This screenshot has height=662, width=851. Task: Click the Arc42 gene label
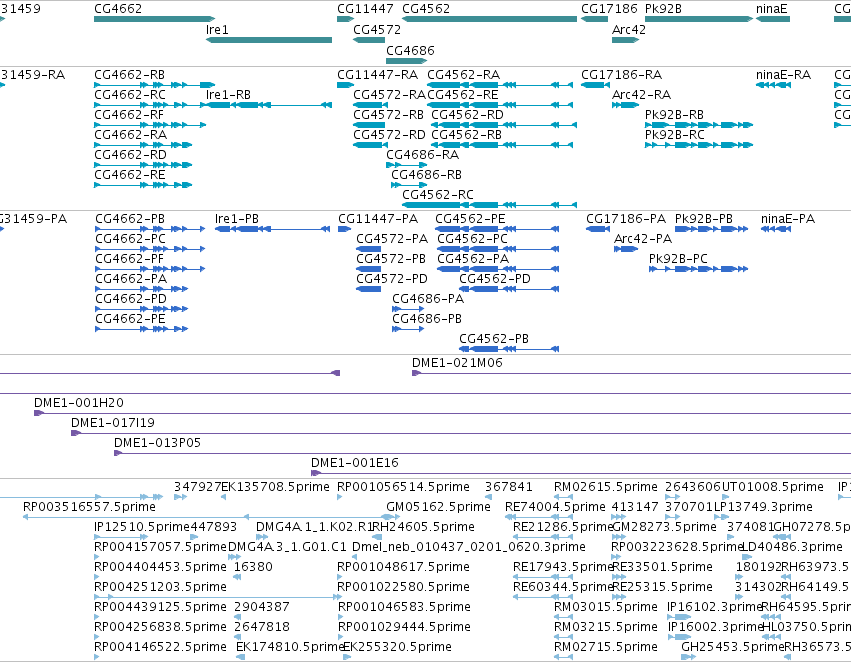click(629, 30)
